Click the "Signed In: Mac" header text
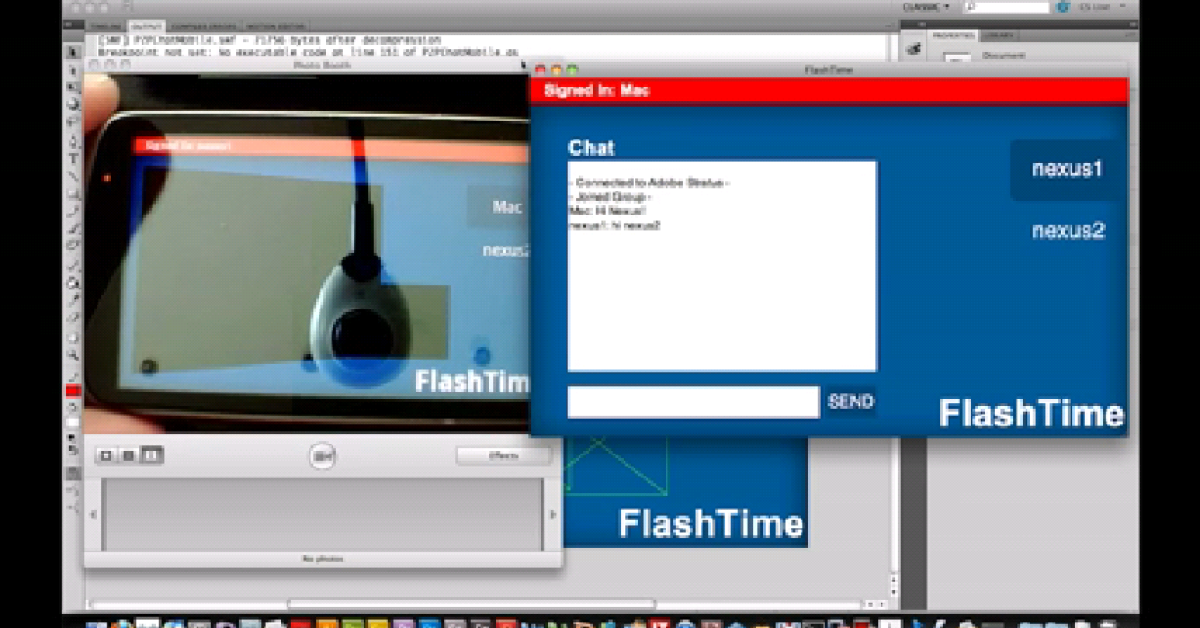 point(597,90)
